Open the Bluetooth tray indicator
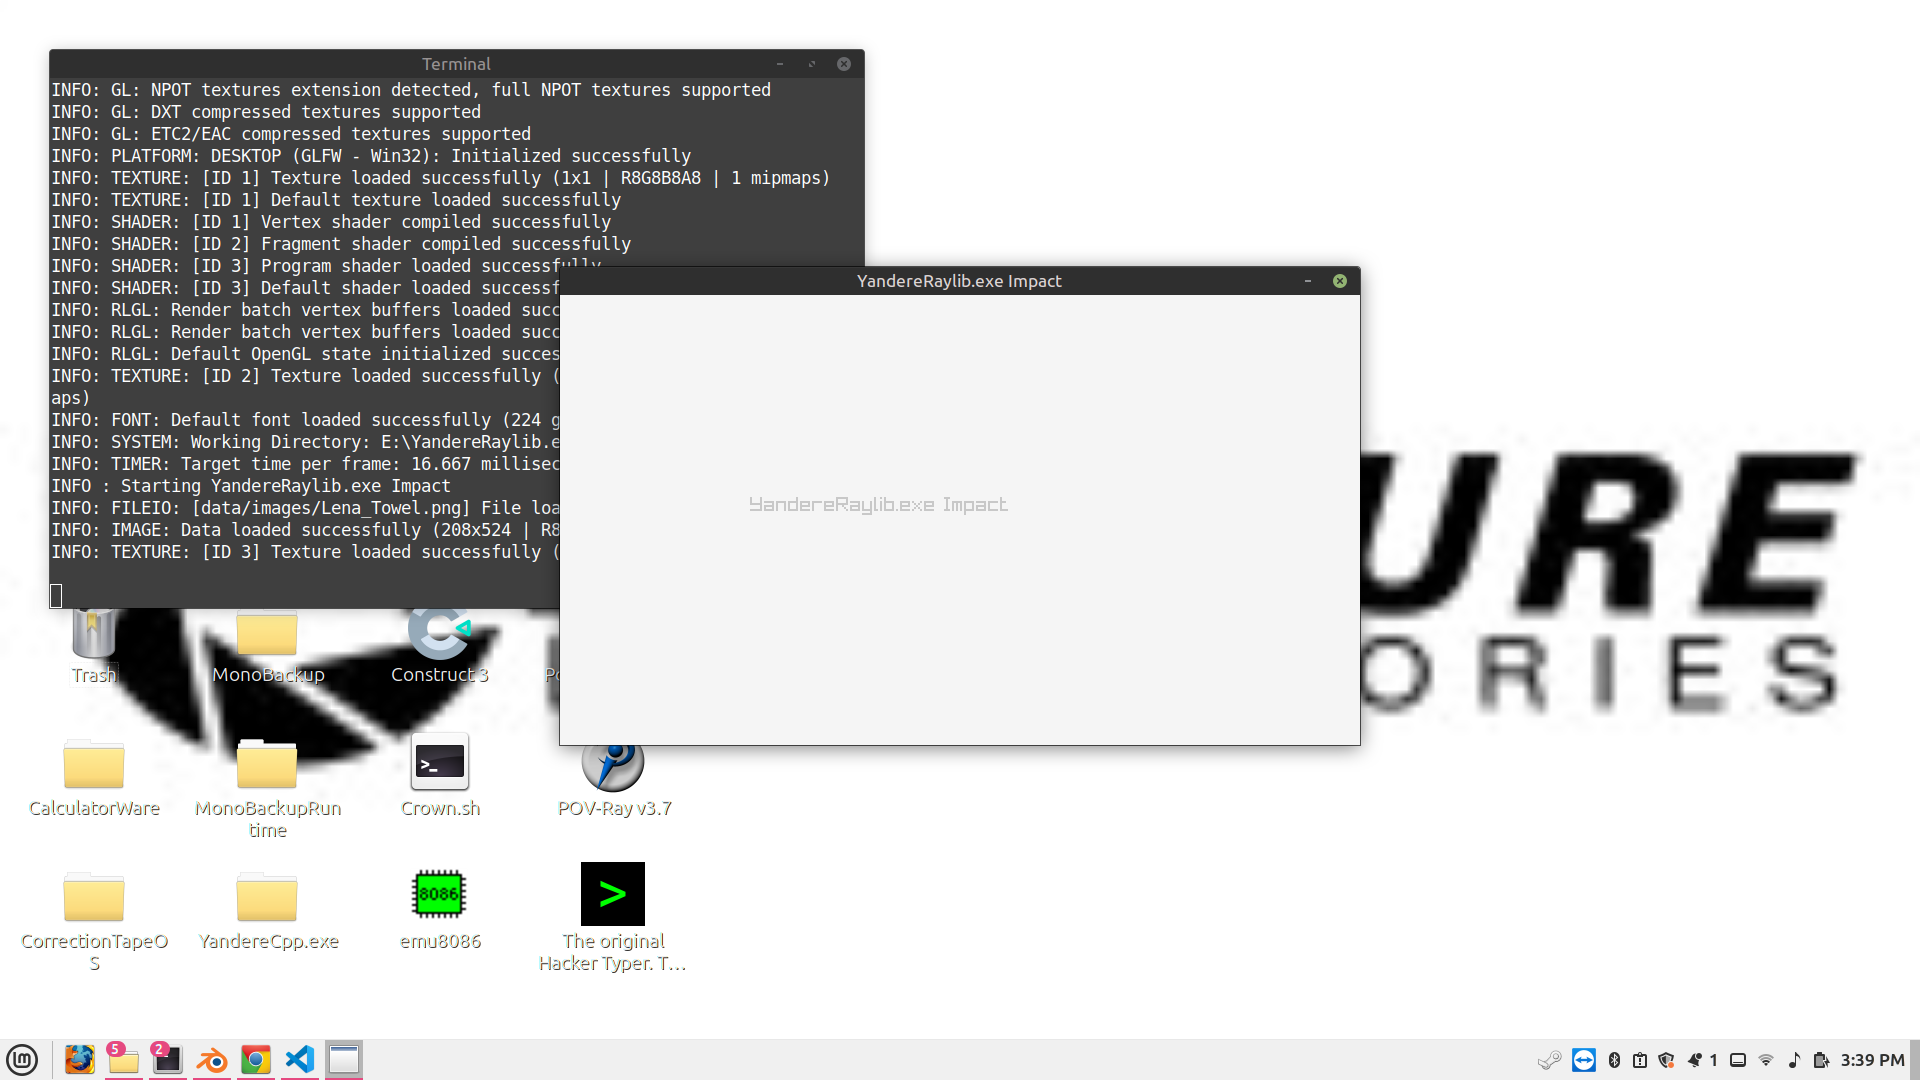 point(1614,1060)
